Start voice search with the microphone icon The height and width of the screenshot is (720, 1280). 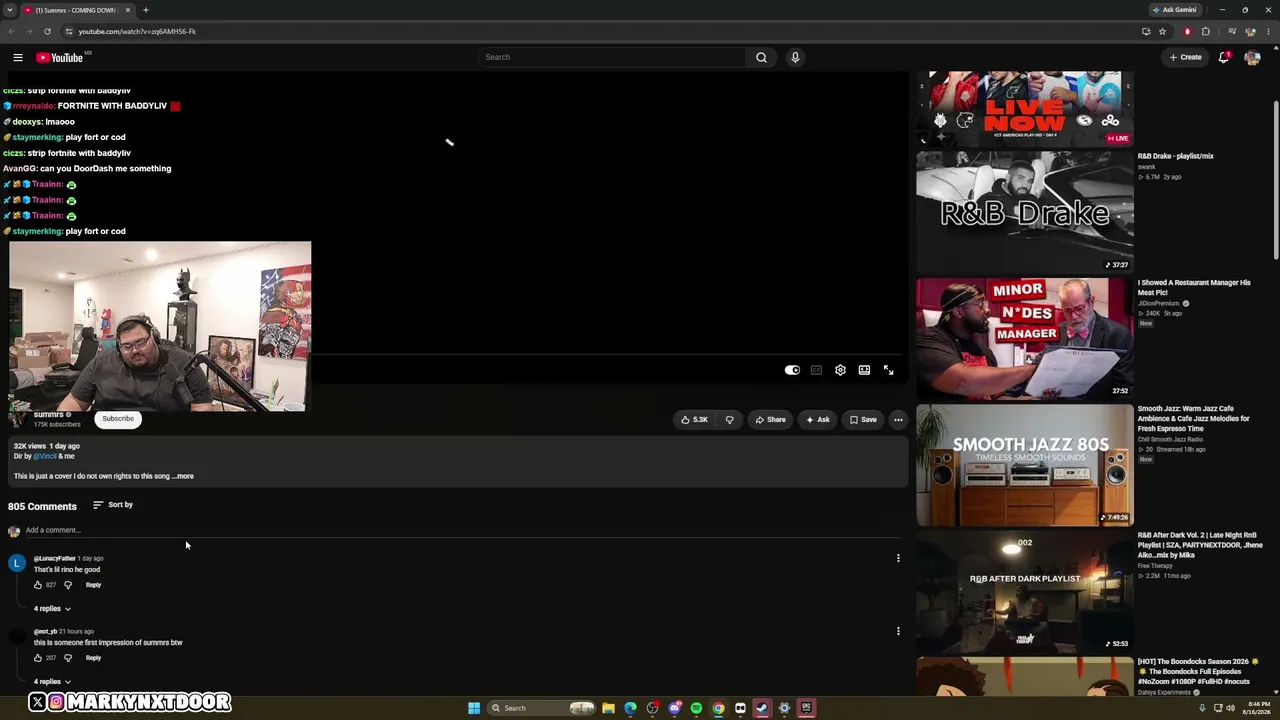[795, 57]
